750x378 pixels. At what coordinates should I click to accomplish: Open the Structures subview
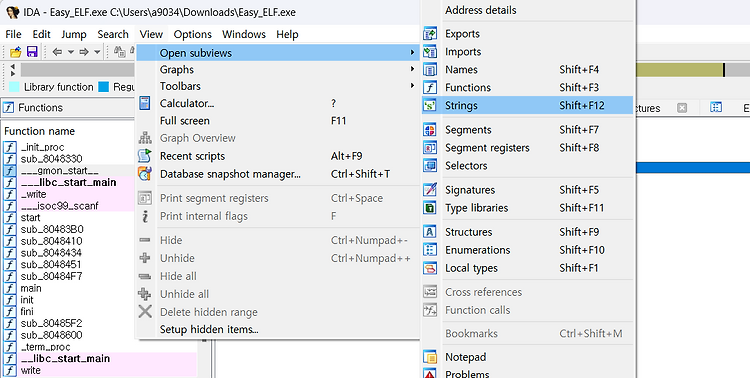pos(527,232)
